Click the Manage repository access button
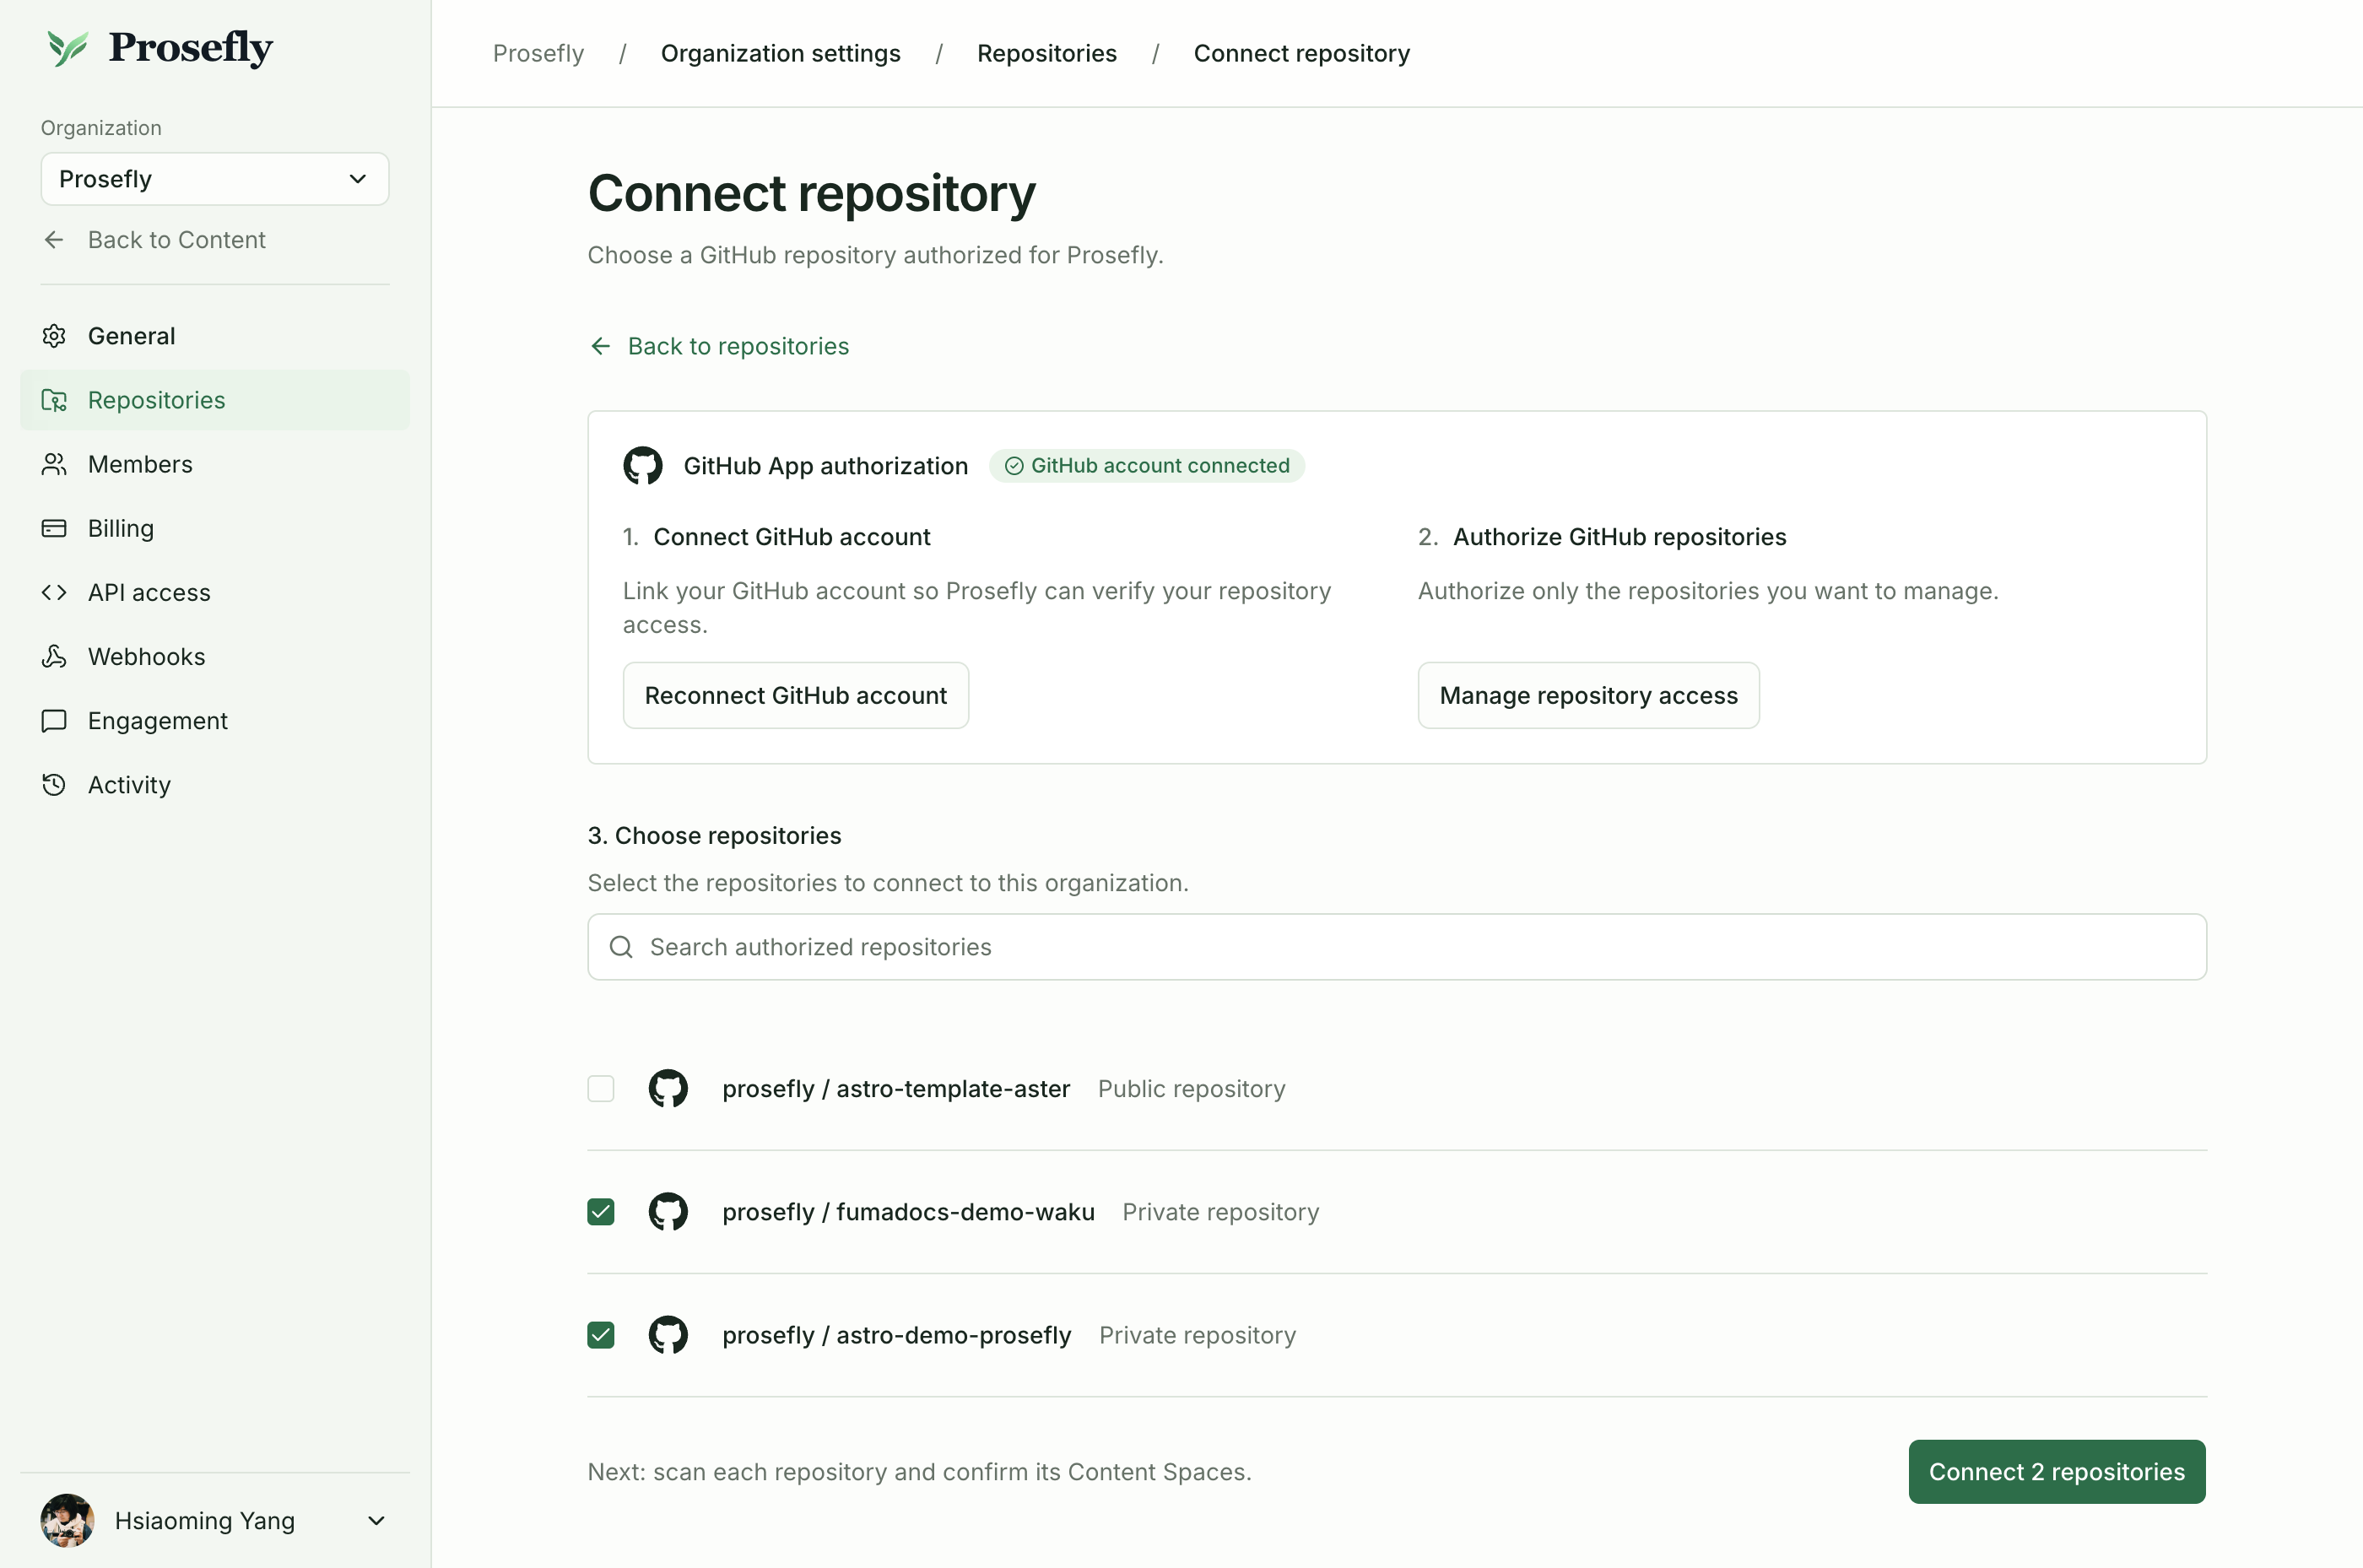The image size is (2363, 1568). [x=1588, y=695]
